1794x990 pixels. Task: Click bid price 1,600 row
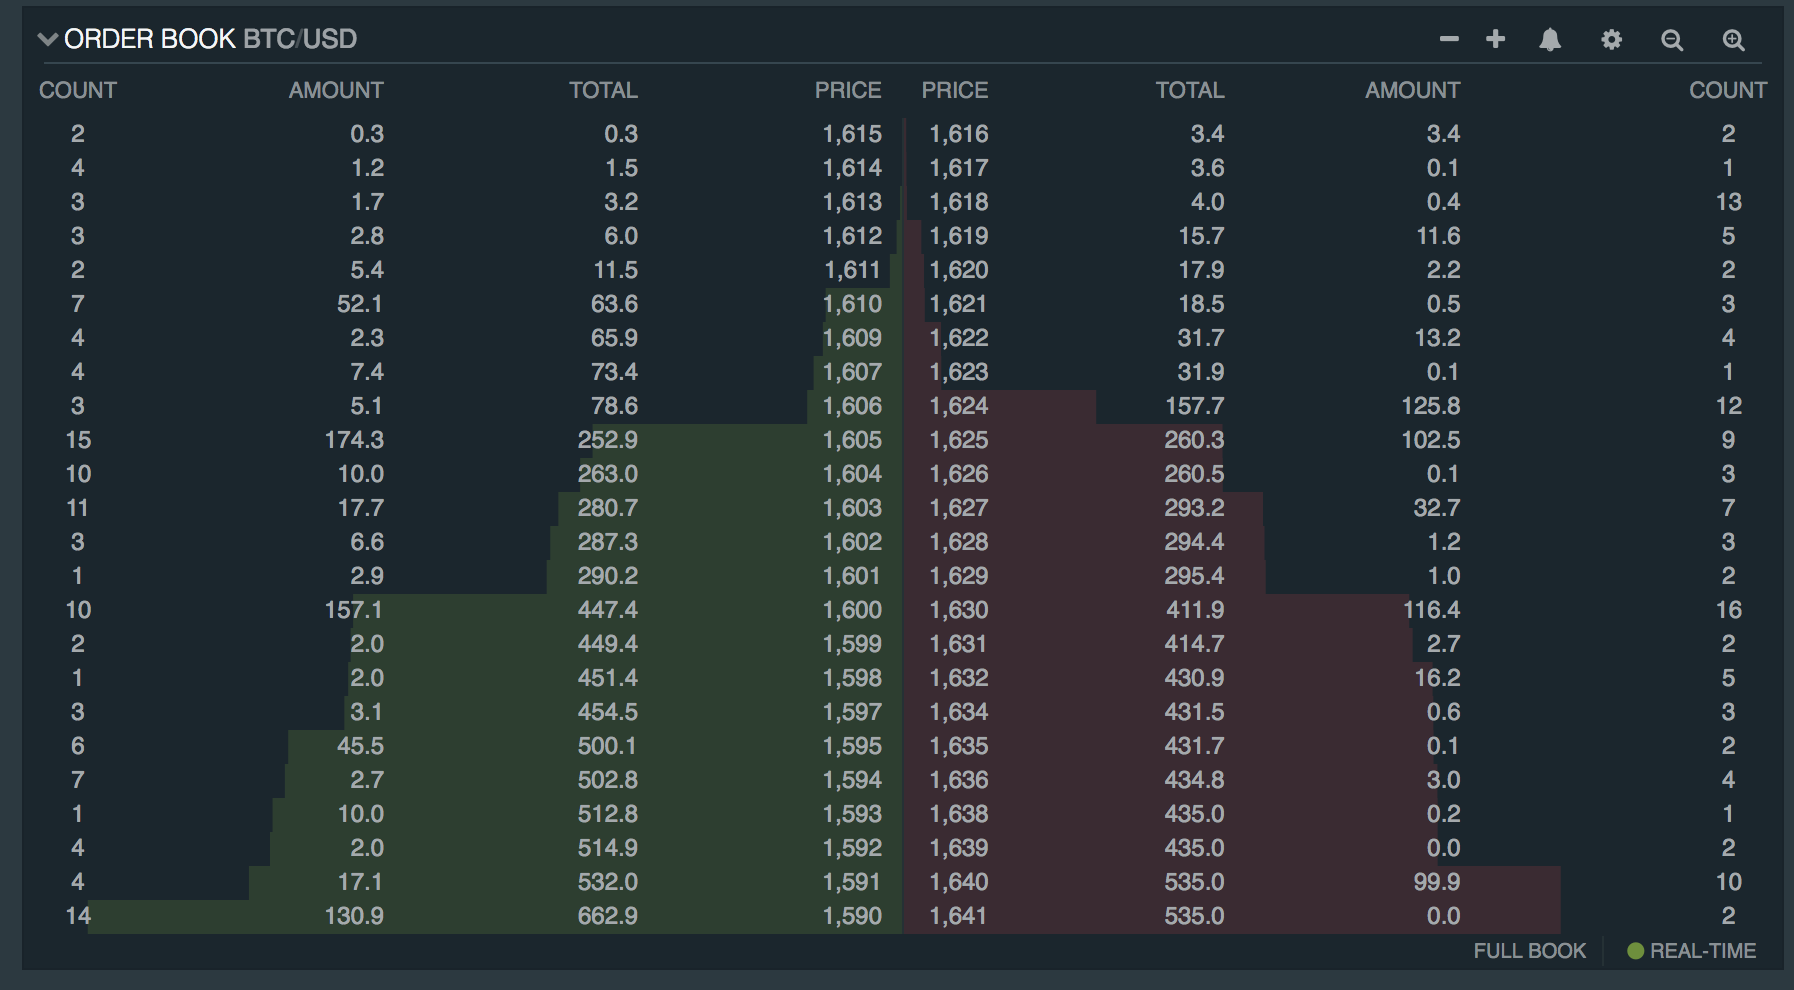point(852,610)
